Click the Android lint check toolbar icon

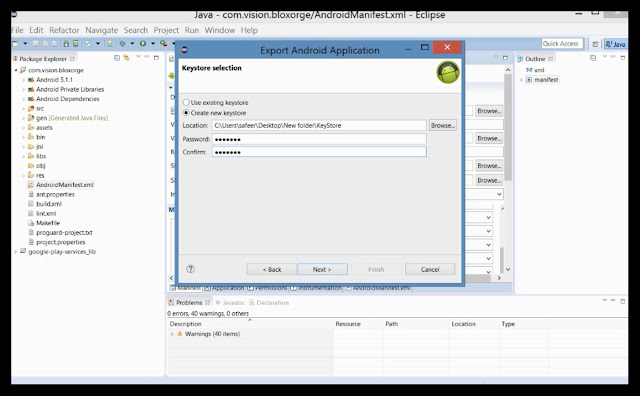point(88,43)
